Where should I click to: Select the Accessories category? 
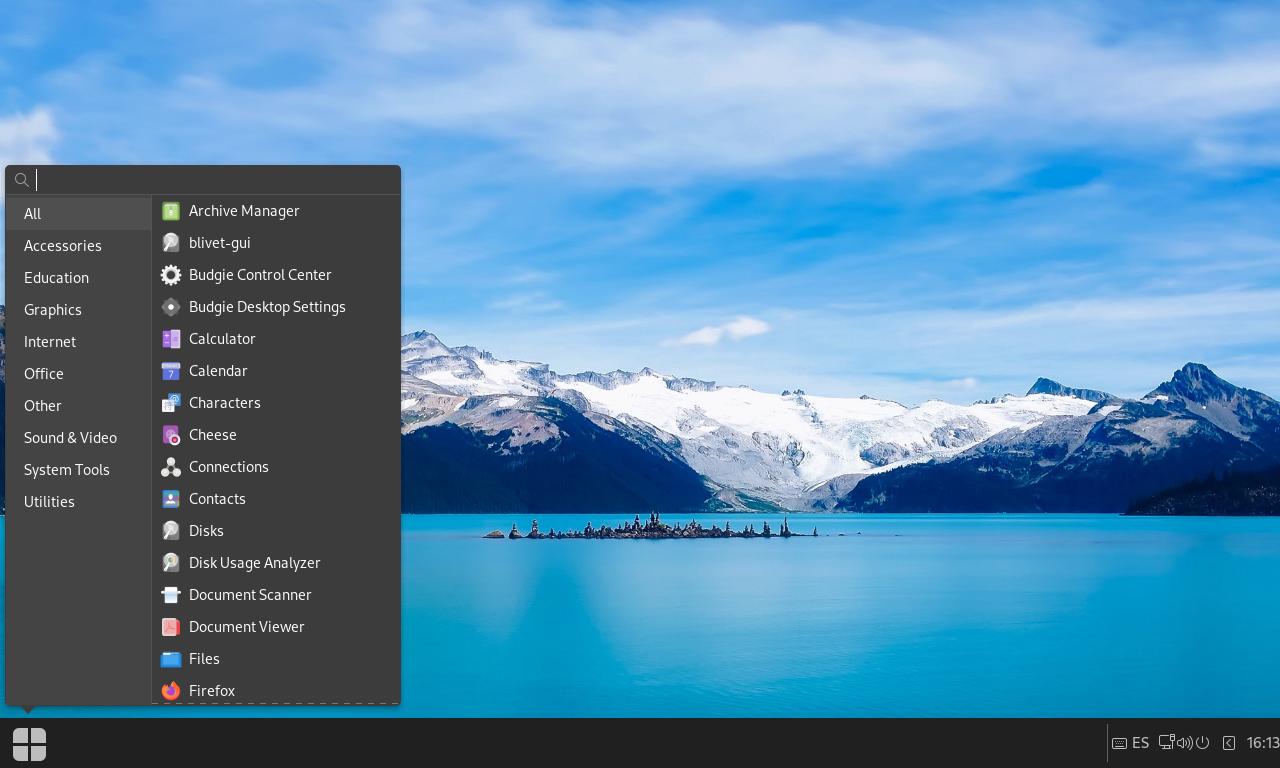(79, 246)
